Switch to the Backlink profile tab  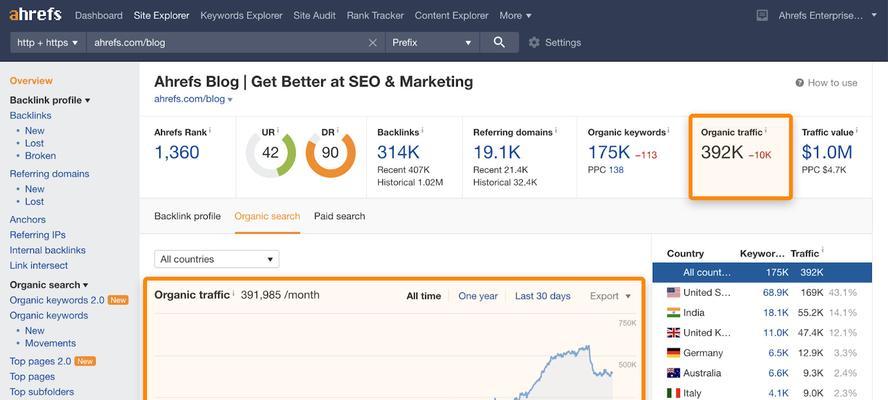click(x=187, y=216)
